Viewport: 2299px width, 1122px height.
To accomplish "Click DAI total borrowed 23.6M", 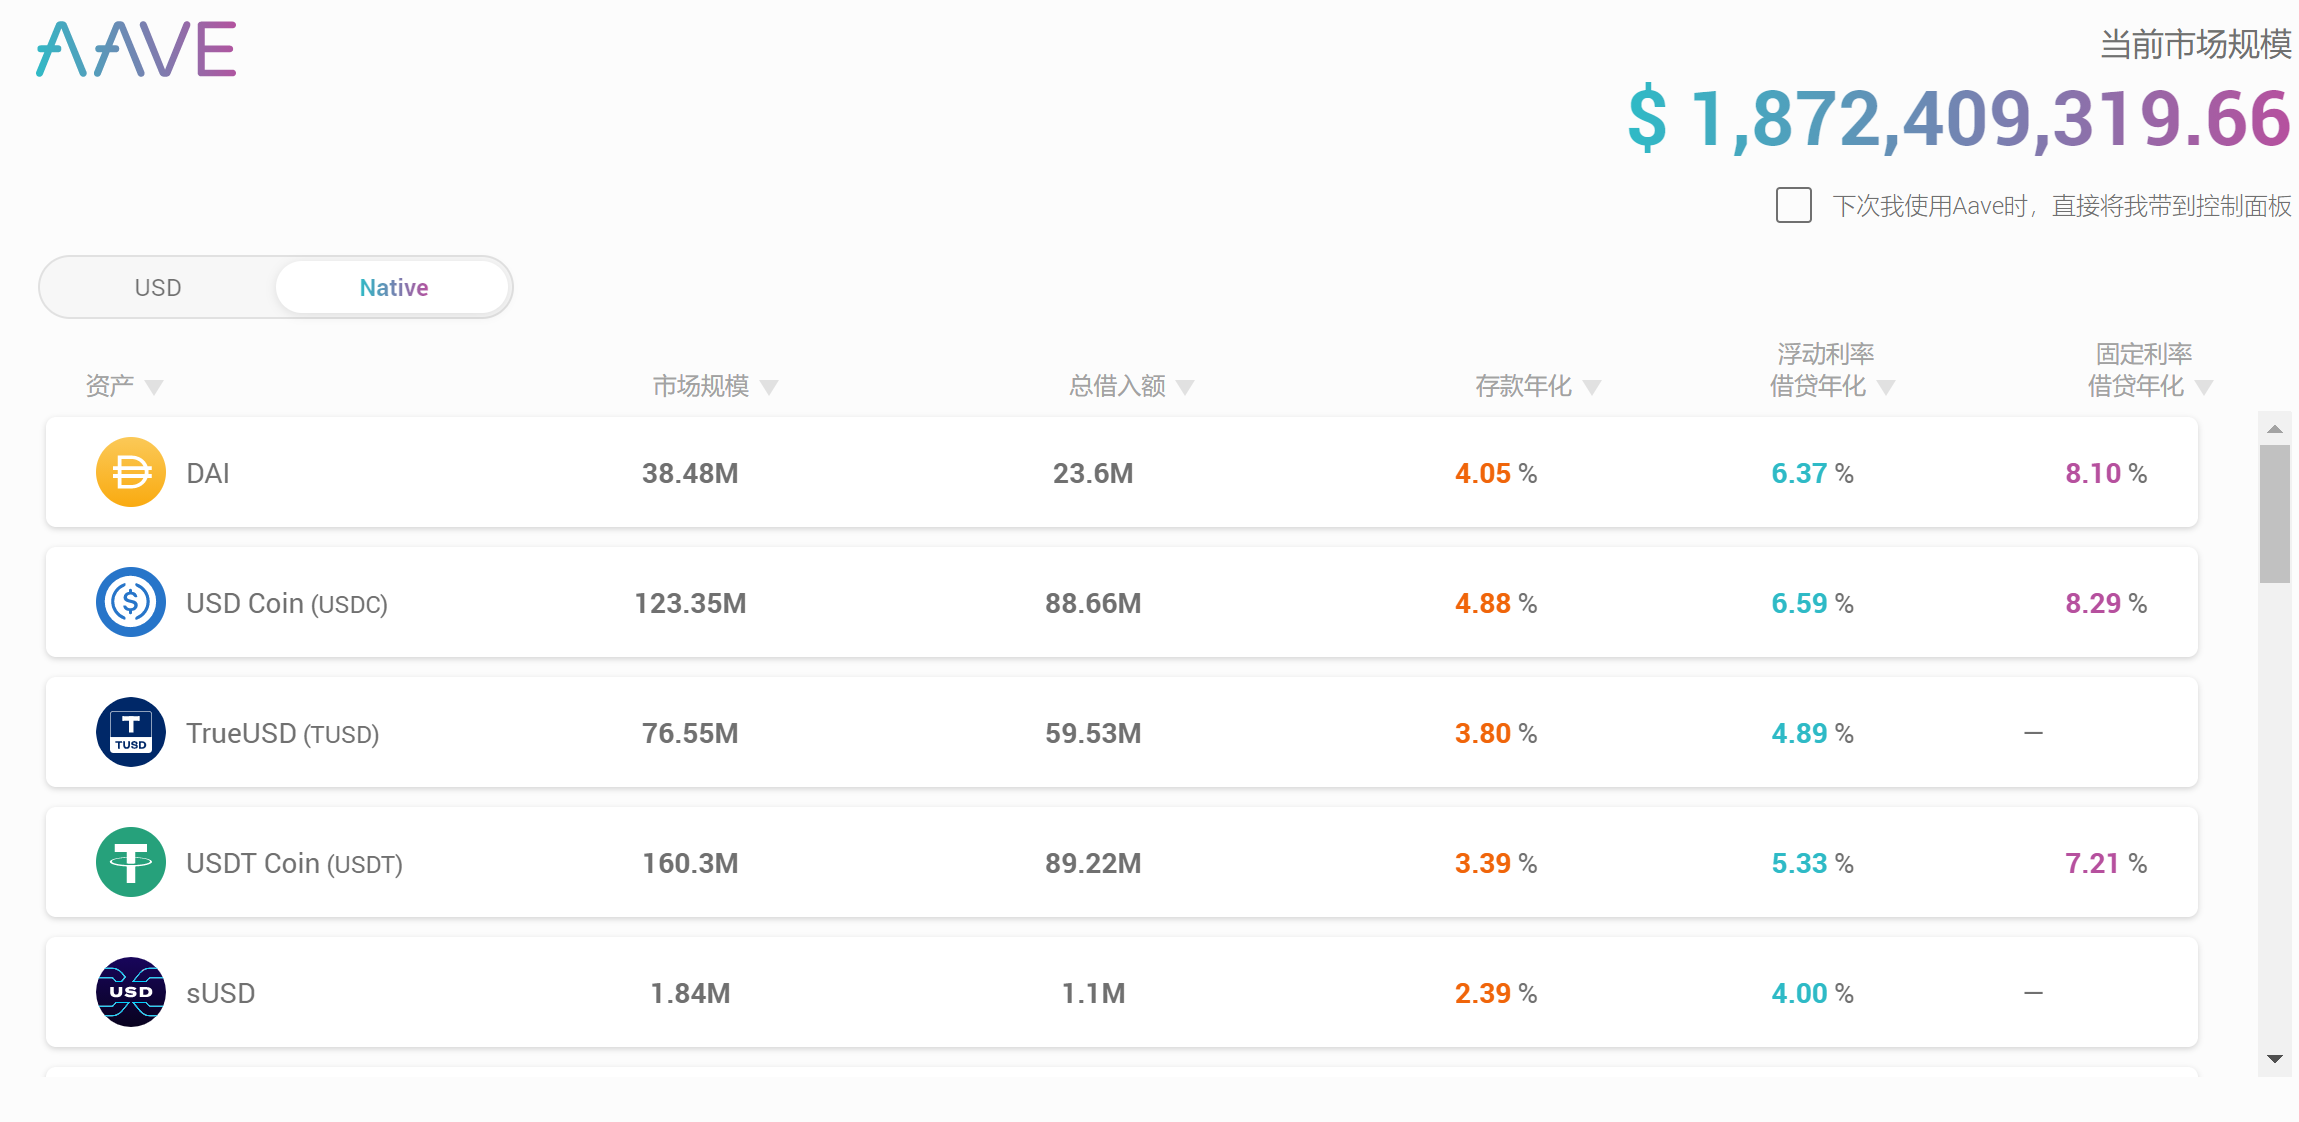I will coord(1093,473).
